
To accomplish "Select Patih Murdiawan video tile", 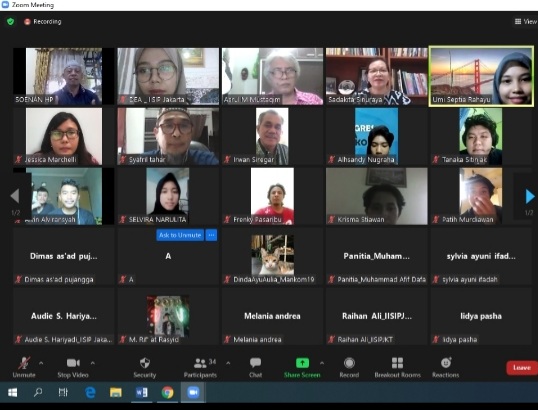I will [x=481, y=196].
